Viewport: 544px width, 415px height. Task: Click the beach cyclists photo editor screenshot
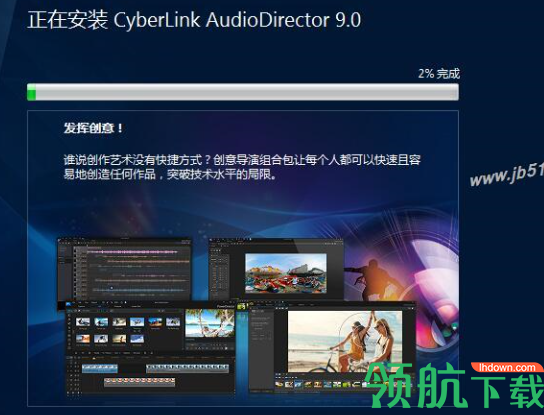(331, 348)
